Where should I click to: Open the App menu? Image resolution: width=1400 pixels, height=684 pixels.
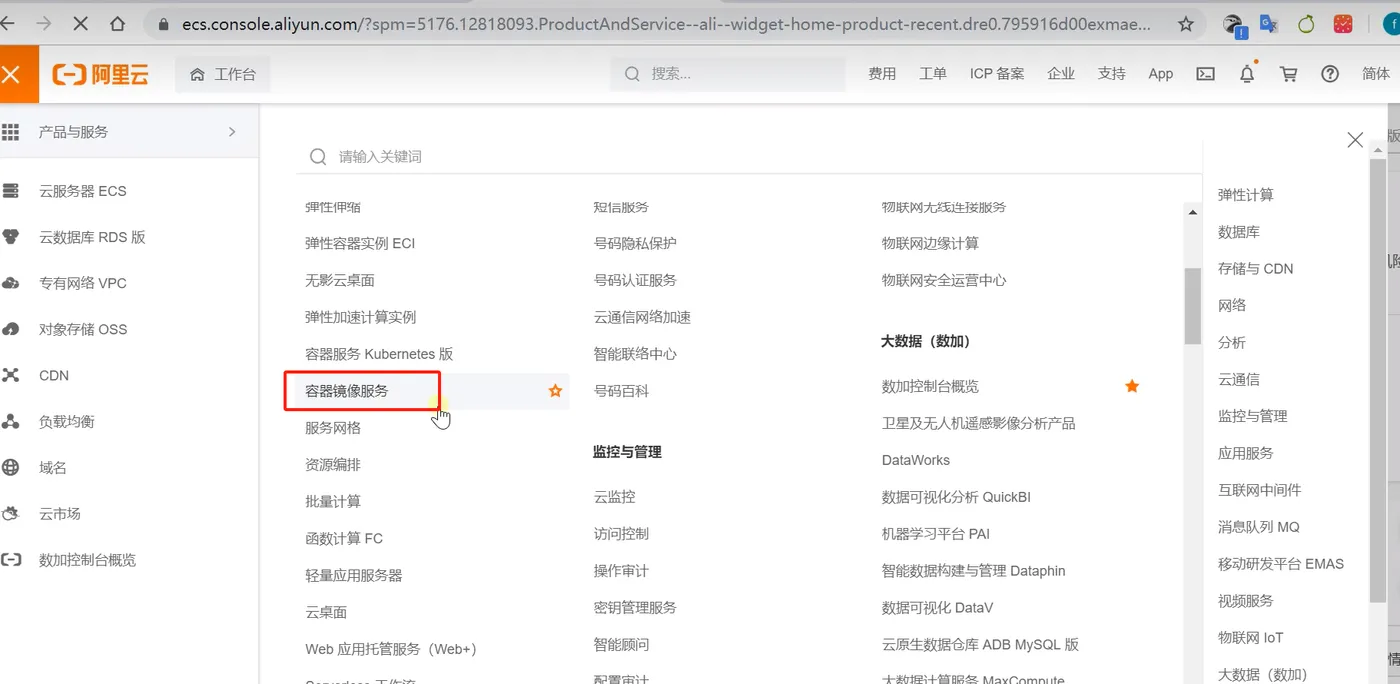click(x=1161, y=74)
